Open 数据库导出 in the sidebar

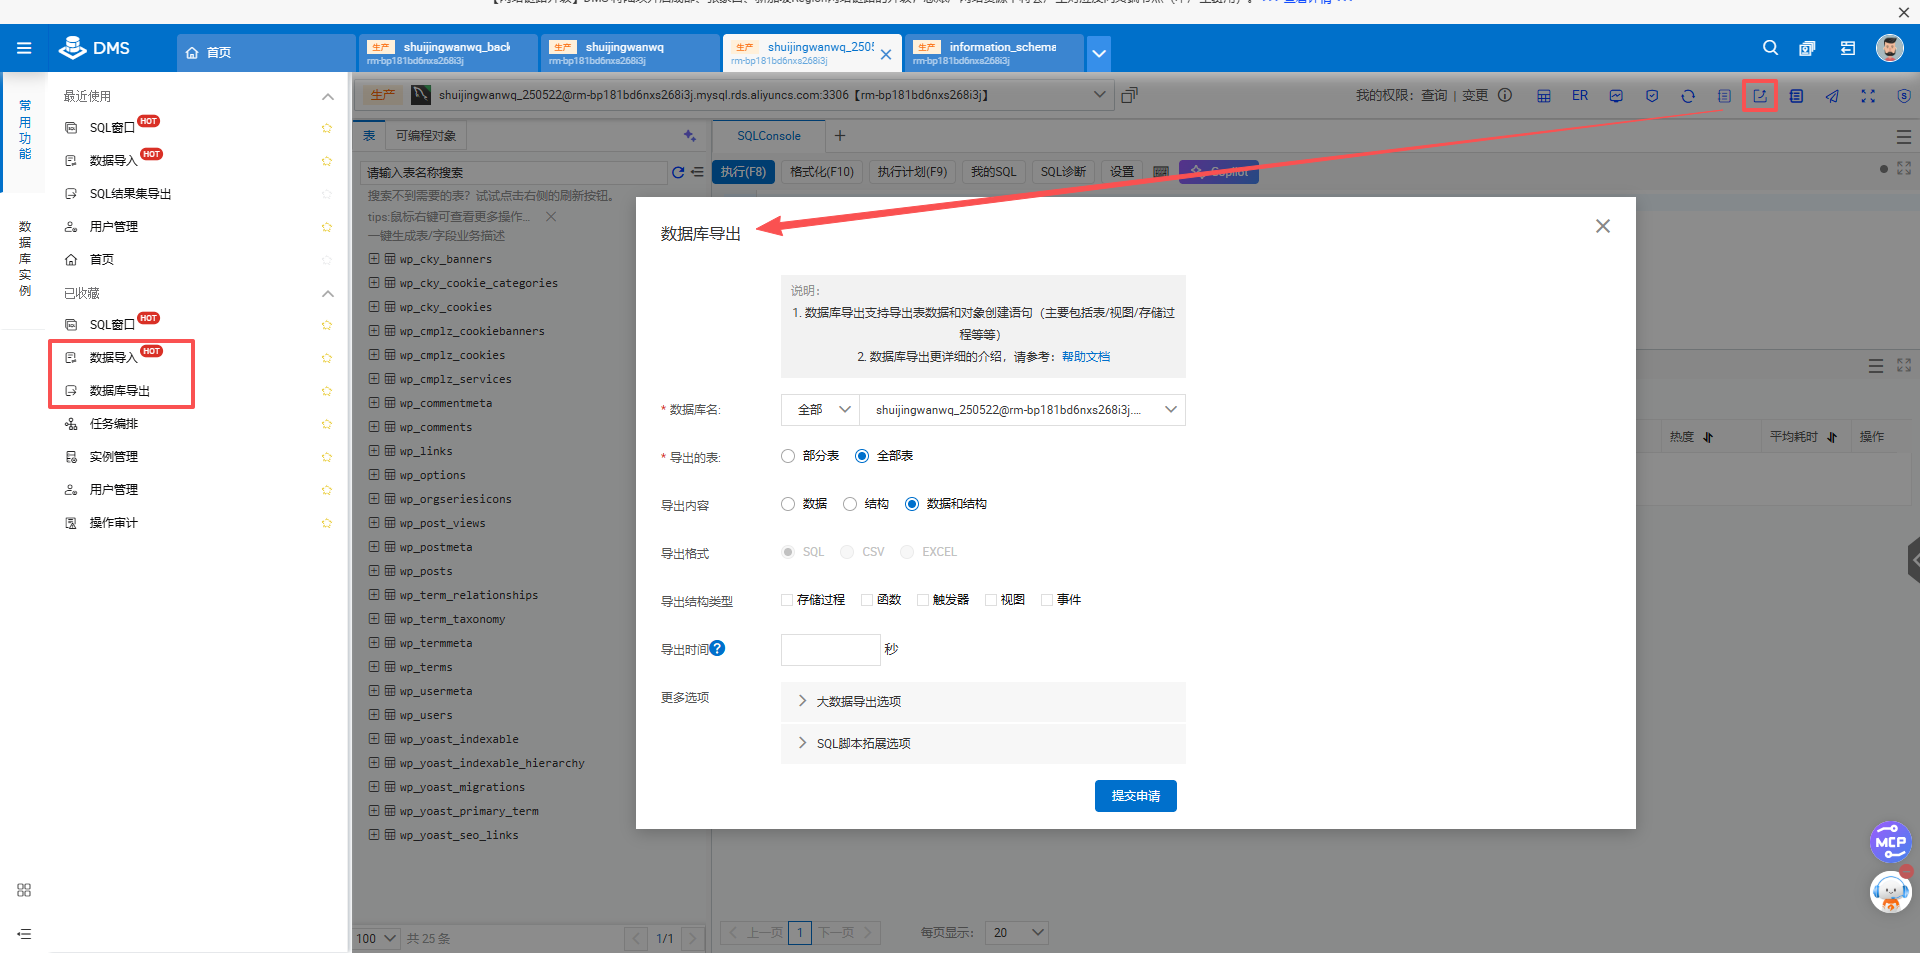coord(120,391)
